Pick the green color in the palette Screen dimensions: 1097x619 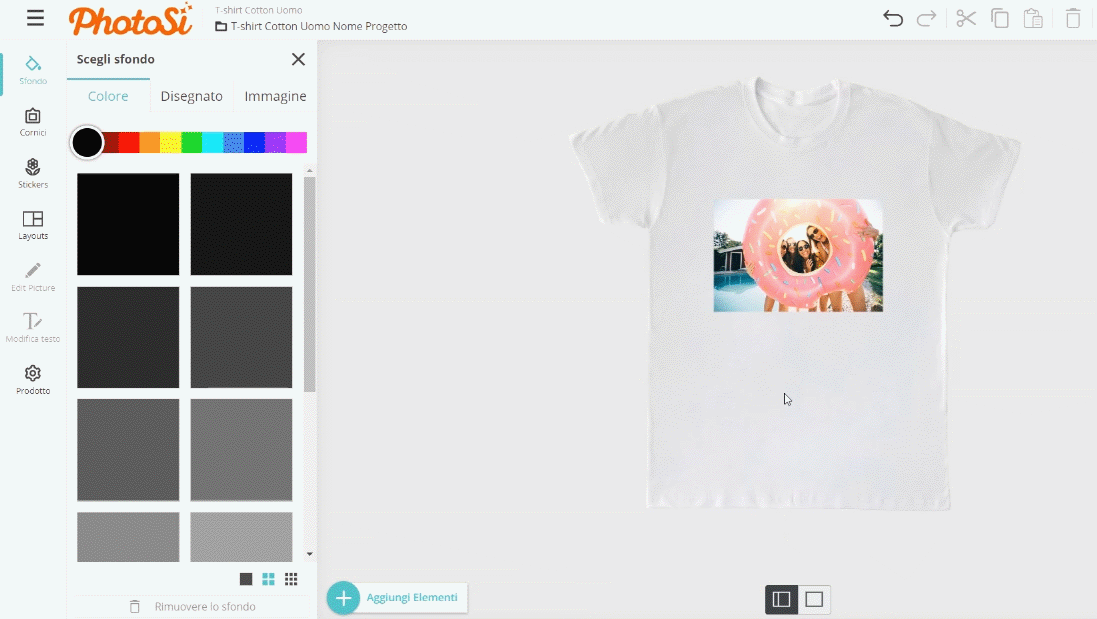click(191, 143)
